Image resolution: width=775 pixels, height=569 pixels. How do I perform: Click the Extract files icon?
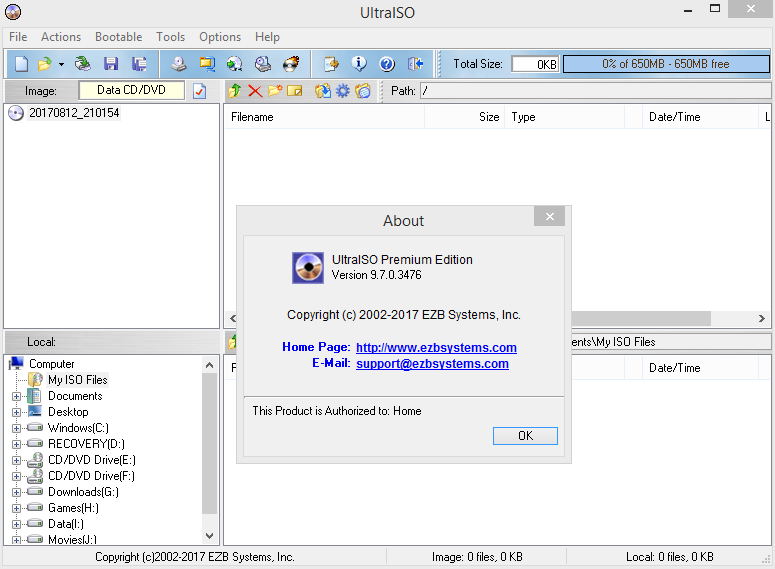(x=323, y=90)
